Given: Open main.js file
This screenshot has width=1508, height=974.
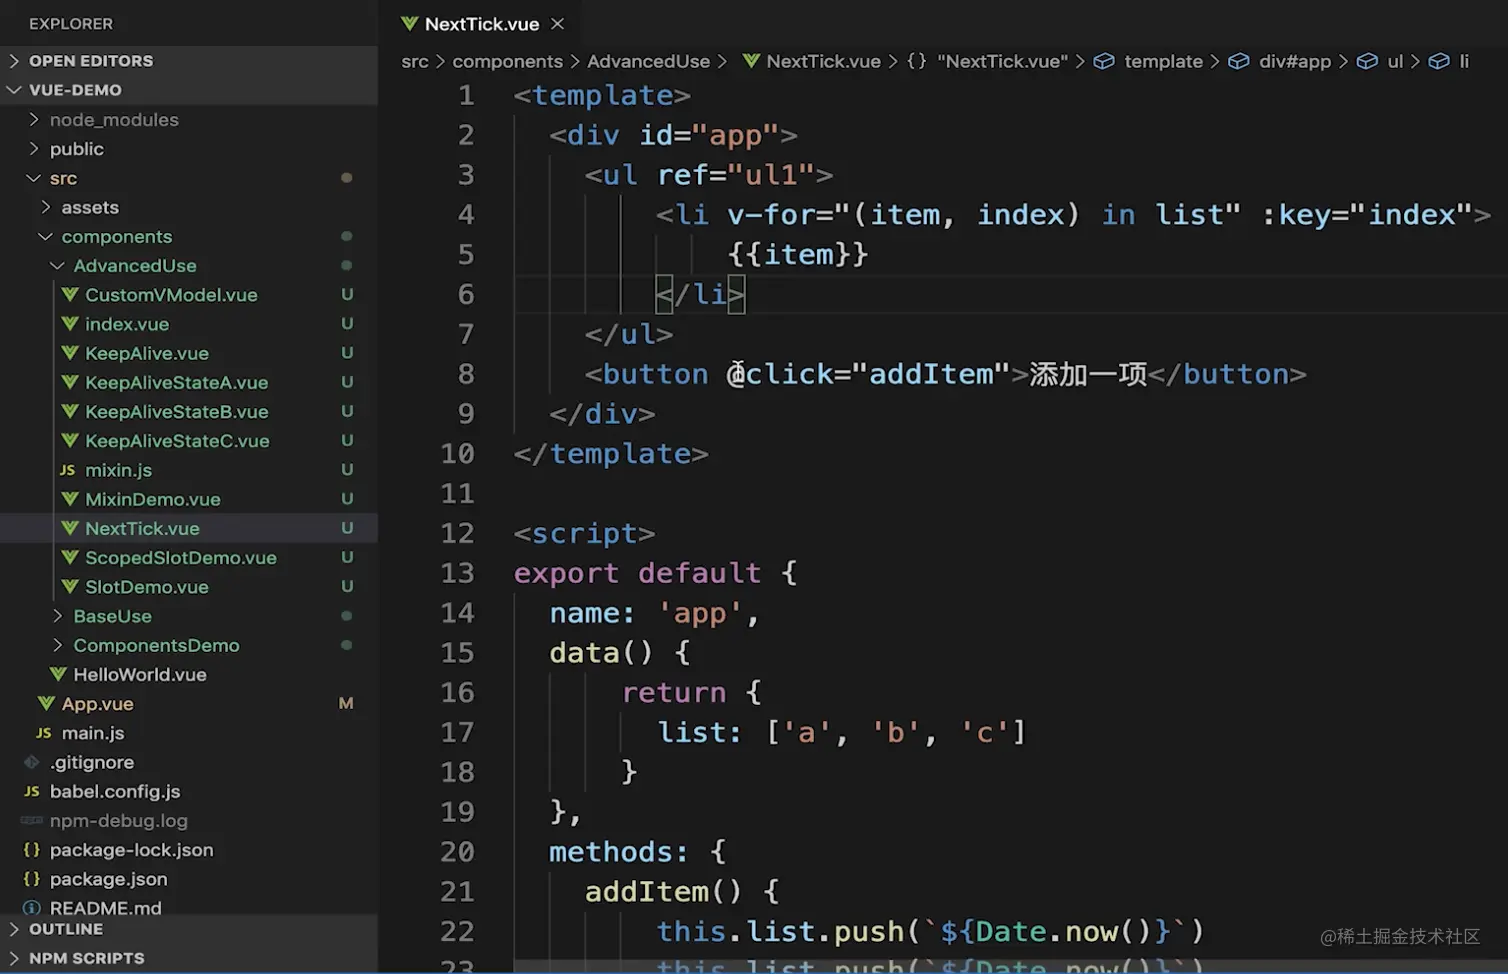Looking at the screenshot, I should [x=93, y=733].
